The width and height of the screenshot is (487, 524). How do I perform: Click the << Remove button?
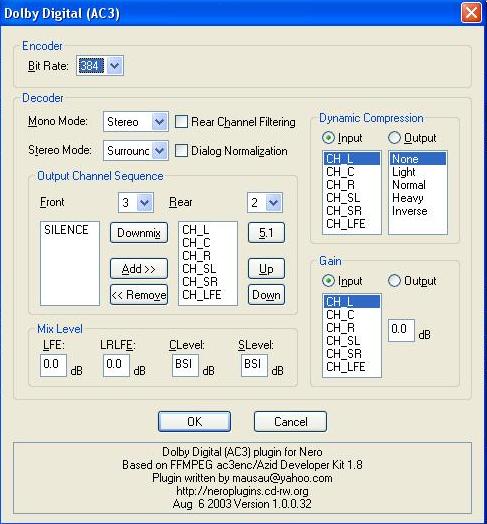click(139, 295)
